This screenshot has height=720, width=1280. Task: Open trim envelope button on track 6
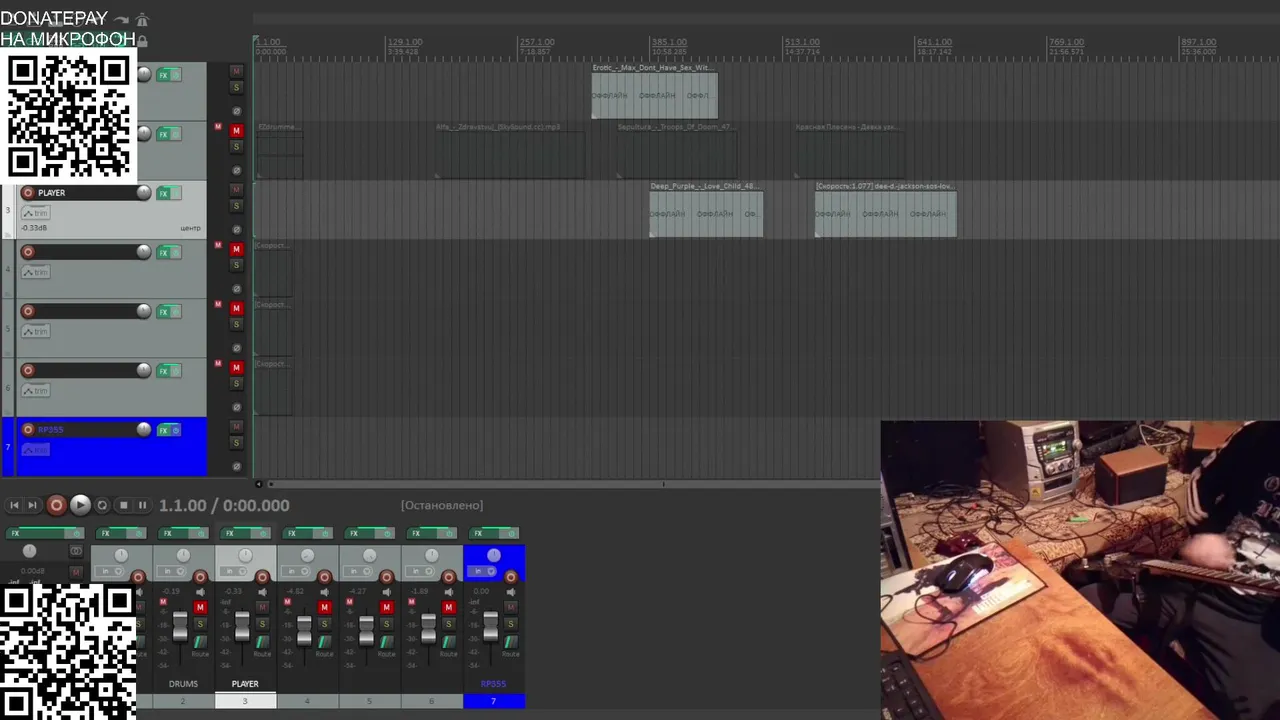click(x=35, y=390)
